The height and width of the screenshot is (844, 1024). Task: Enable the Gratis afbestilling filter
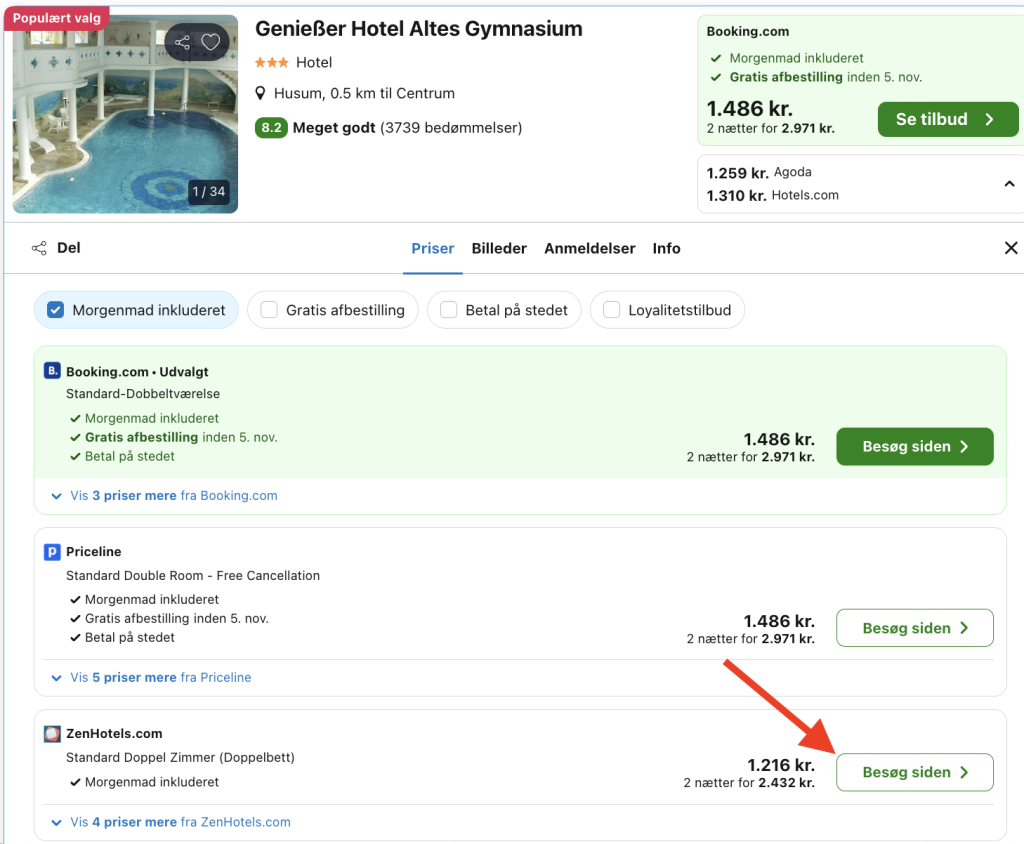click(x=269, y=310)
